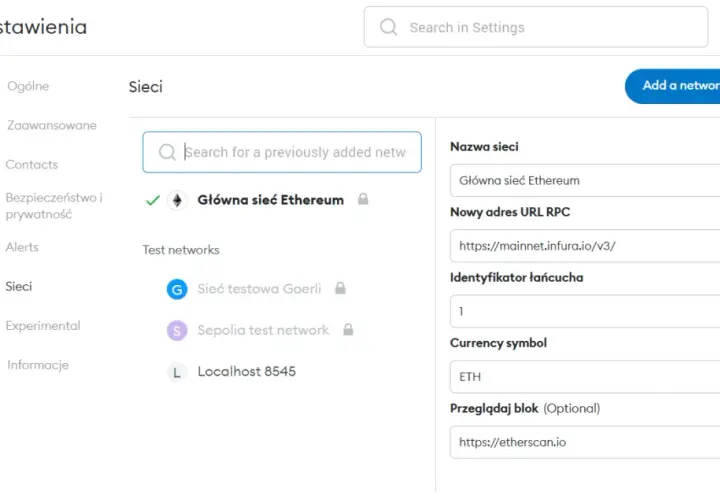The width and height of the screenshot is (720, 500).
Task: Click the Nowy adres URL RPC field
Action: (585, 246)
